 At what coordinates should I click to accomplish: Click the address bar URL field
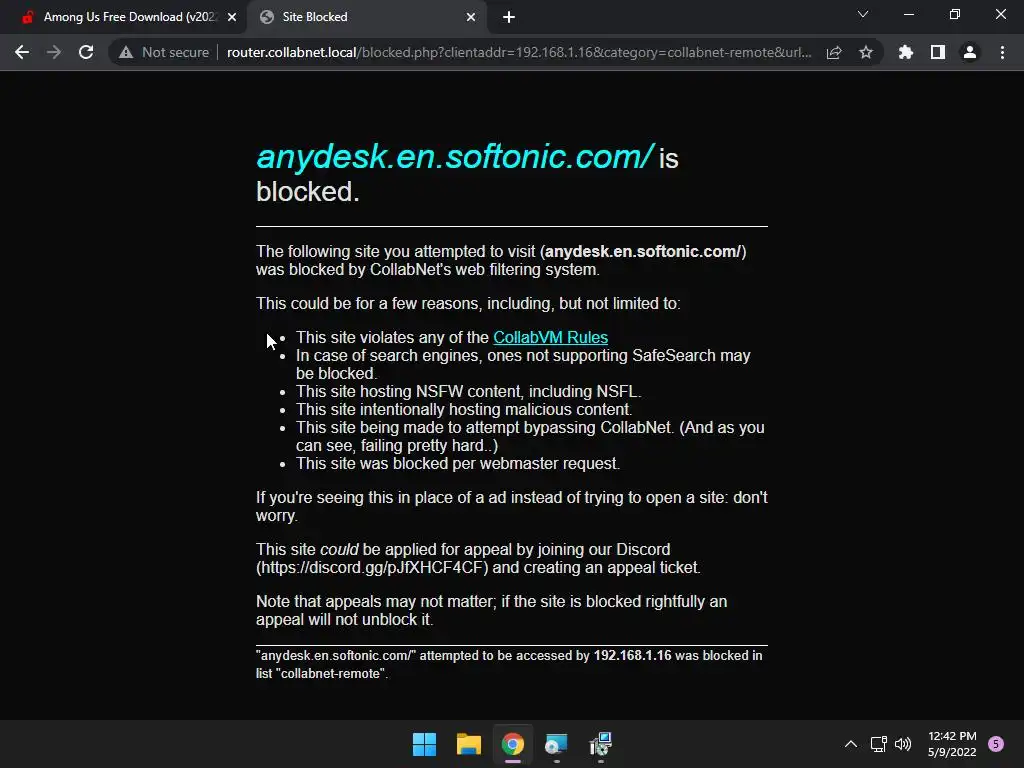point(519,52)
